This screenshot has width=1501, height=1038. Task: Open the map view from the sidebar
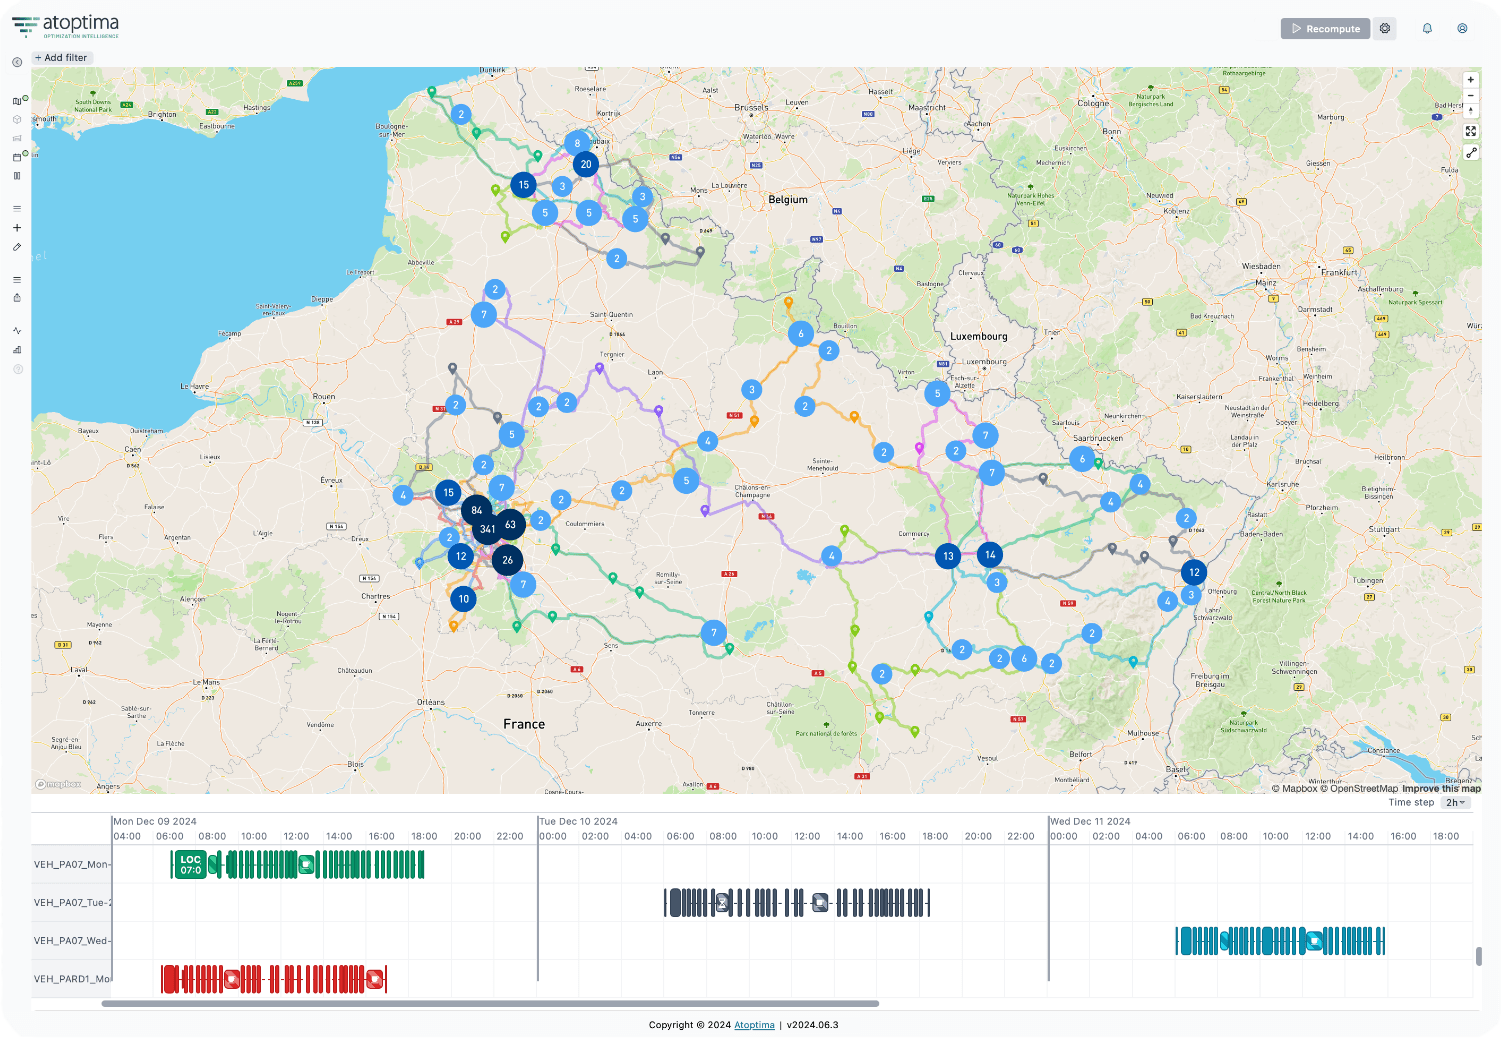[17, 100]
